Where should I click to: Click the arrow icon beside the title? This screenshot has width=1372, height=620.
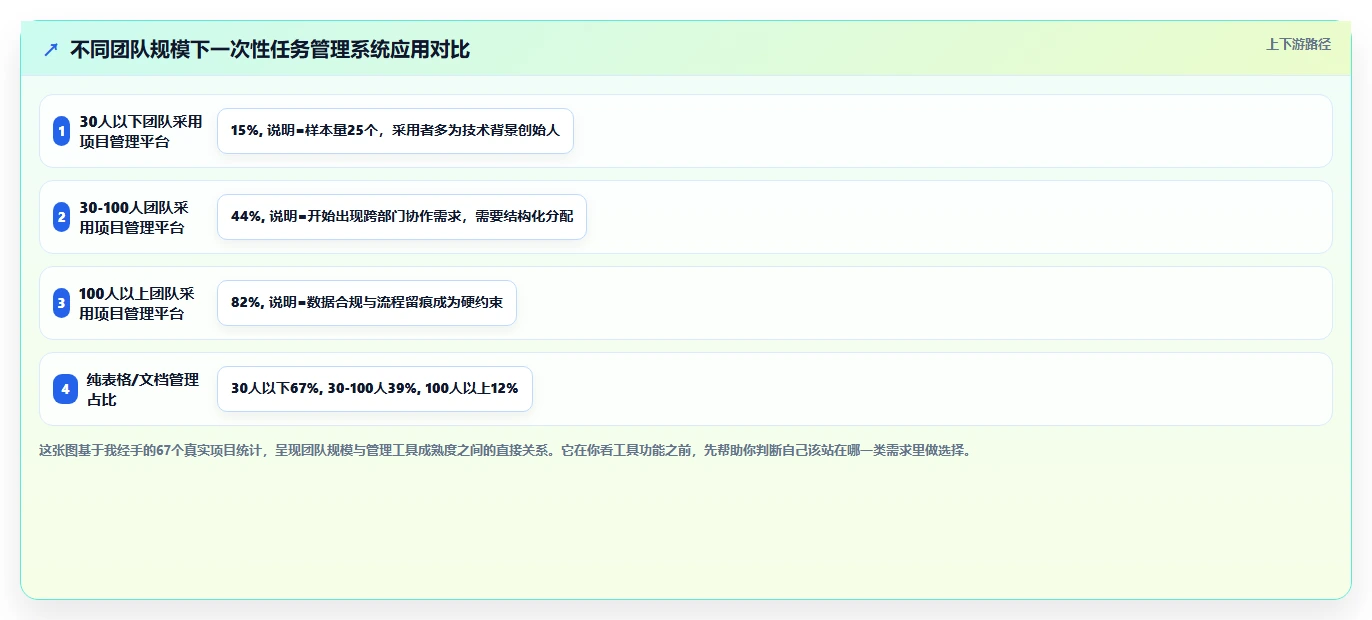51,50
